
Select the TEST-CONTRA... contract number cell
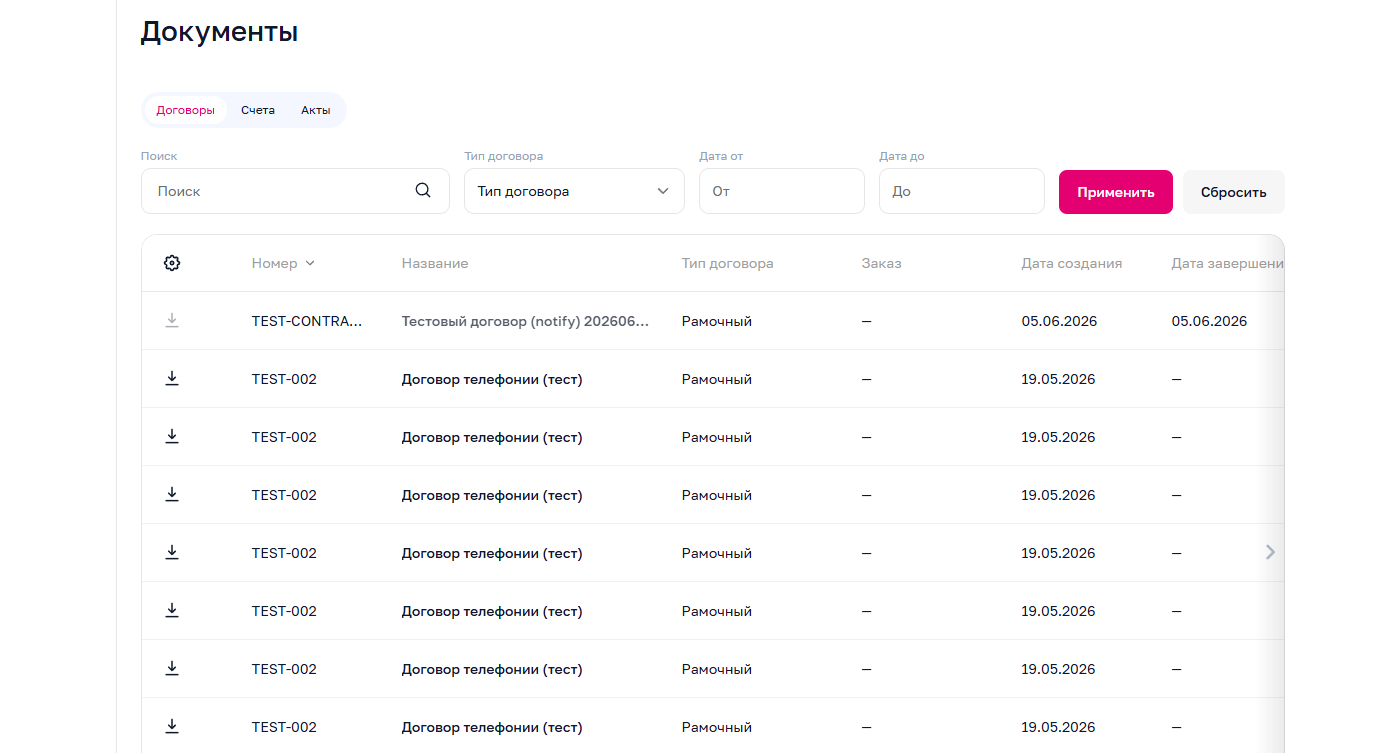click(307, 321)
